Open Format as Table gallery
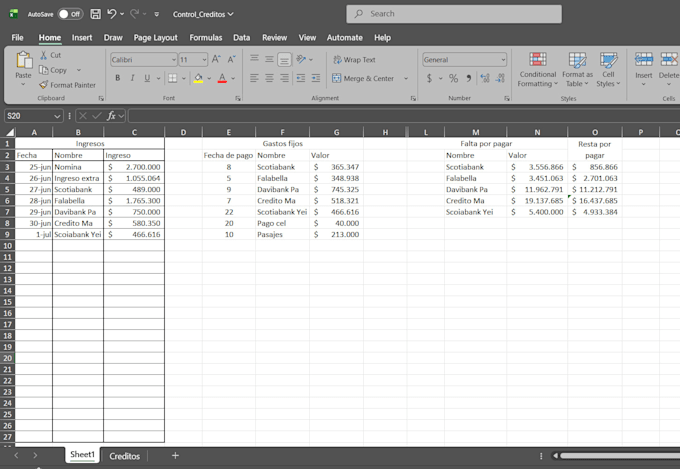This screenshot has width=680, height=469. point(577,69)
